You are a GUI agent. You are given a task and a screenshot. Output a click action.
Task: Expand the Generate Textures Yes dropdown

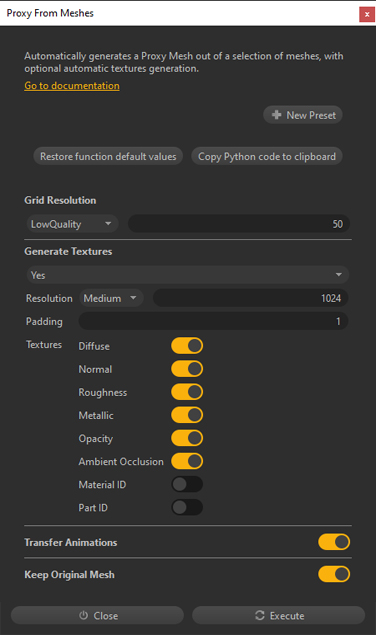188,275
